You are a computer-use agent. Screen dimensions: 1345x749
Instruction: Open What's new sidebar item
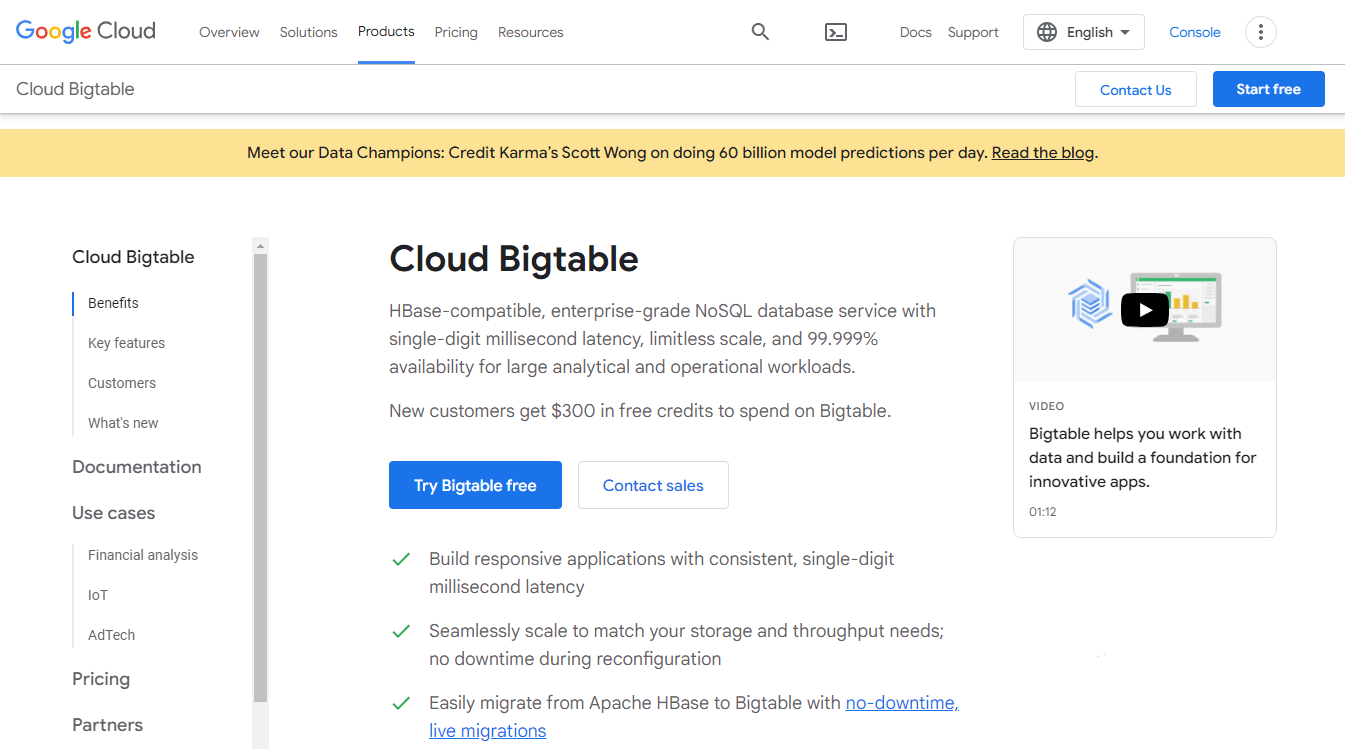[123, 423]
